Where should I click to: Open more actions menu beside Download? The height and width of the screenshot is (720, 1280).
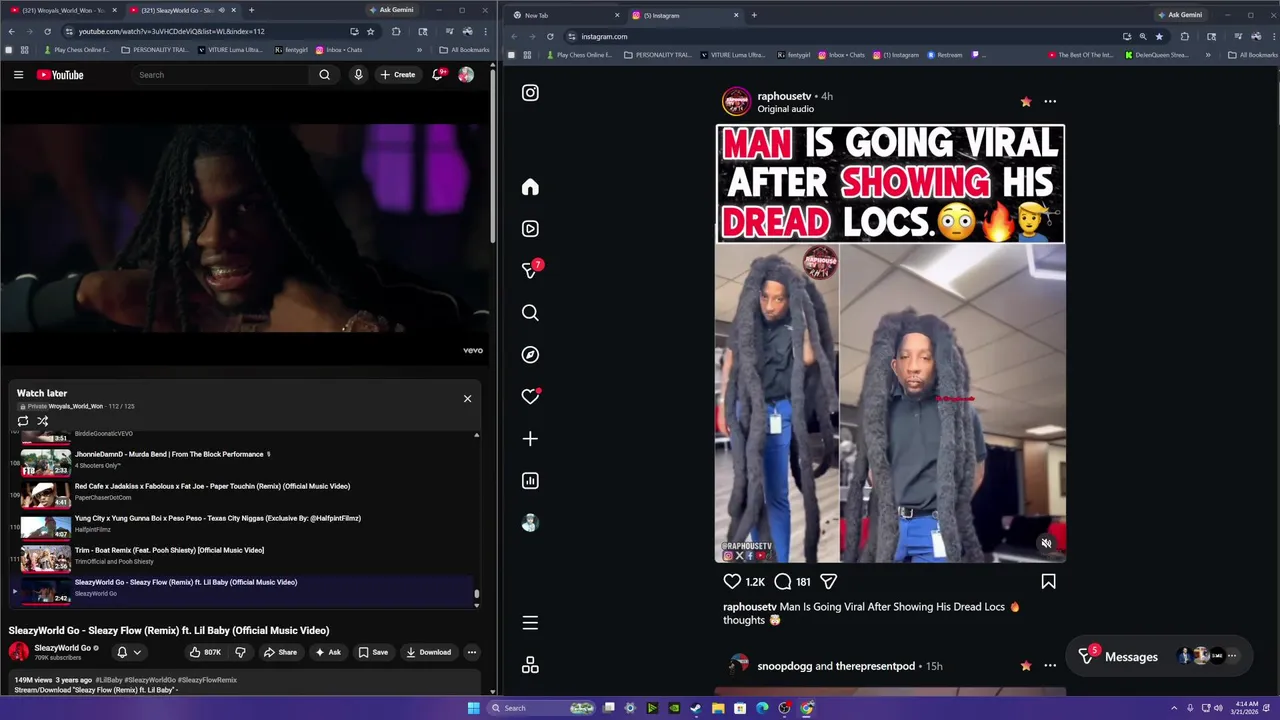472,652
